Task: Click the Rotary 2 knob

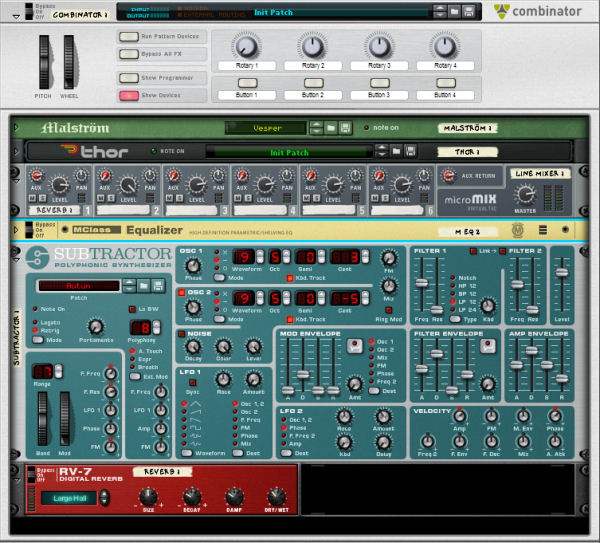Action: (313, 46)
